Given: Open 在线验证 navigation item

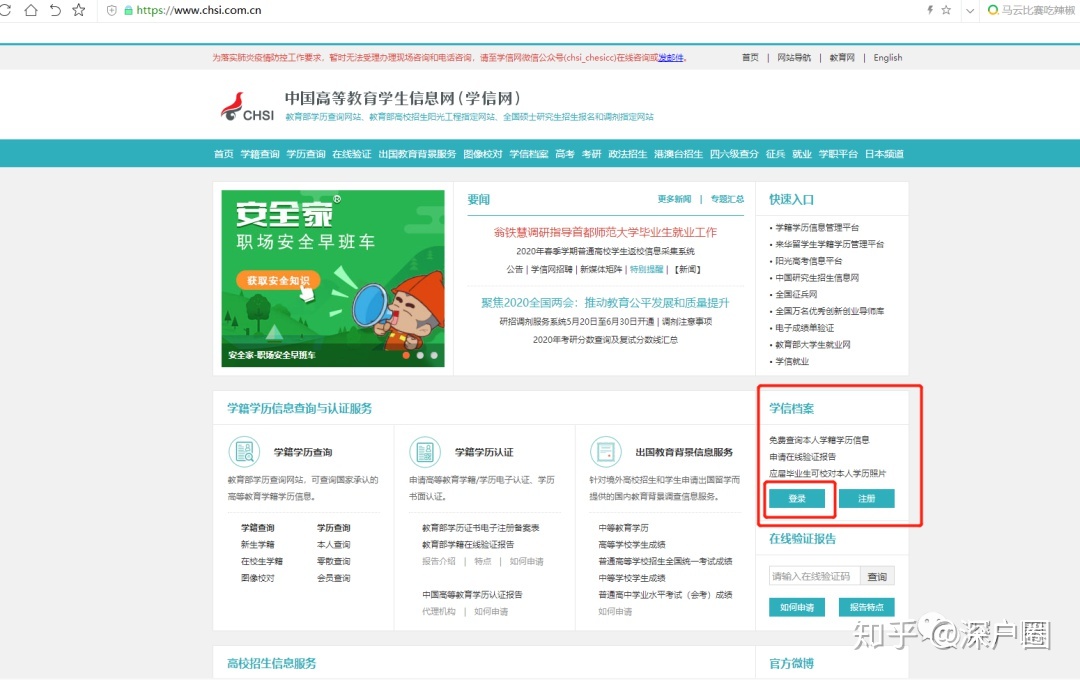Looking at the screenshot, I should click(351, 154).
